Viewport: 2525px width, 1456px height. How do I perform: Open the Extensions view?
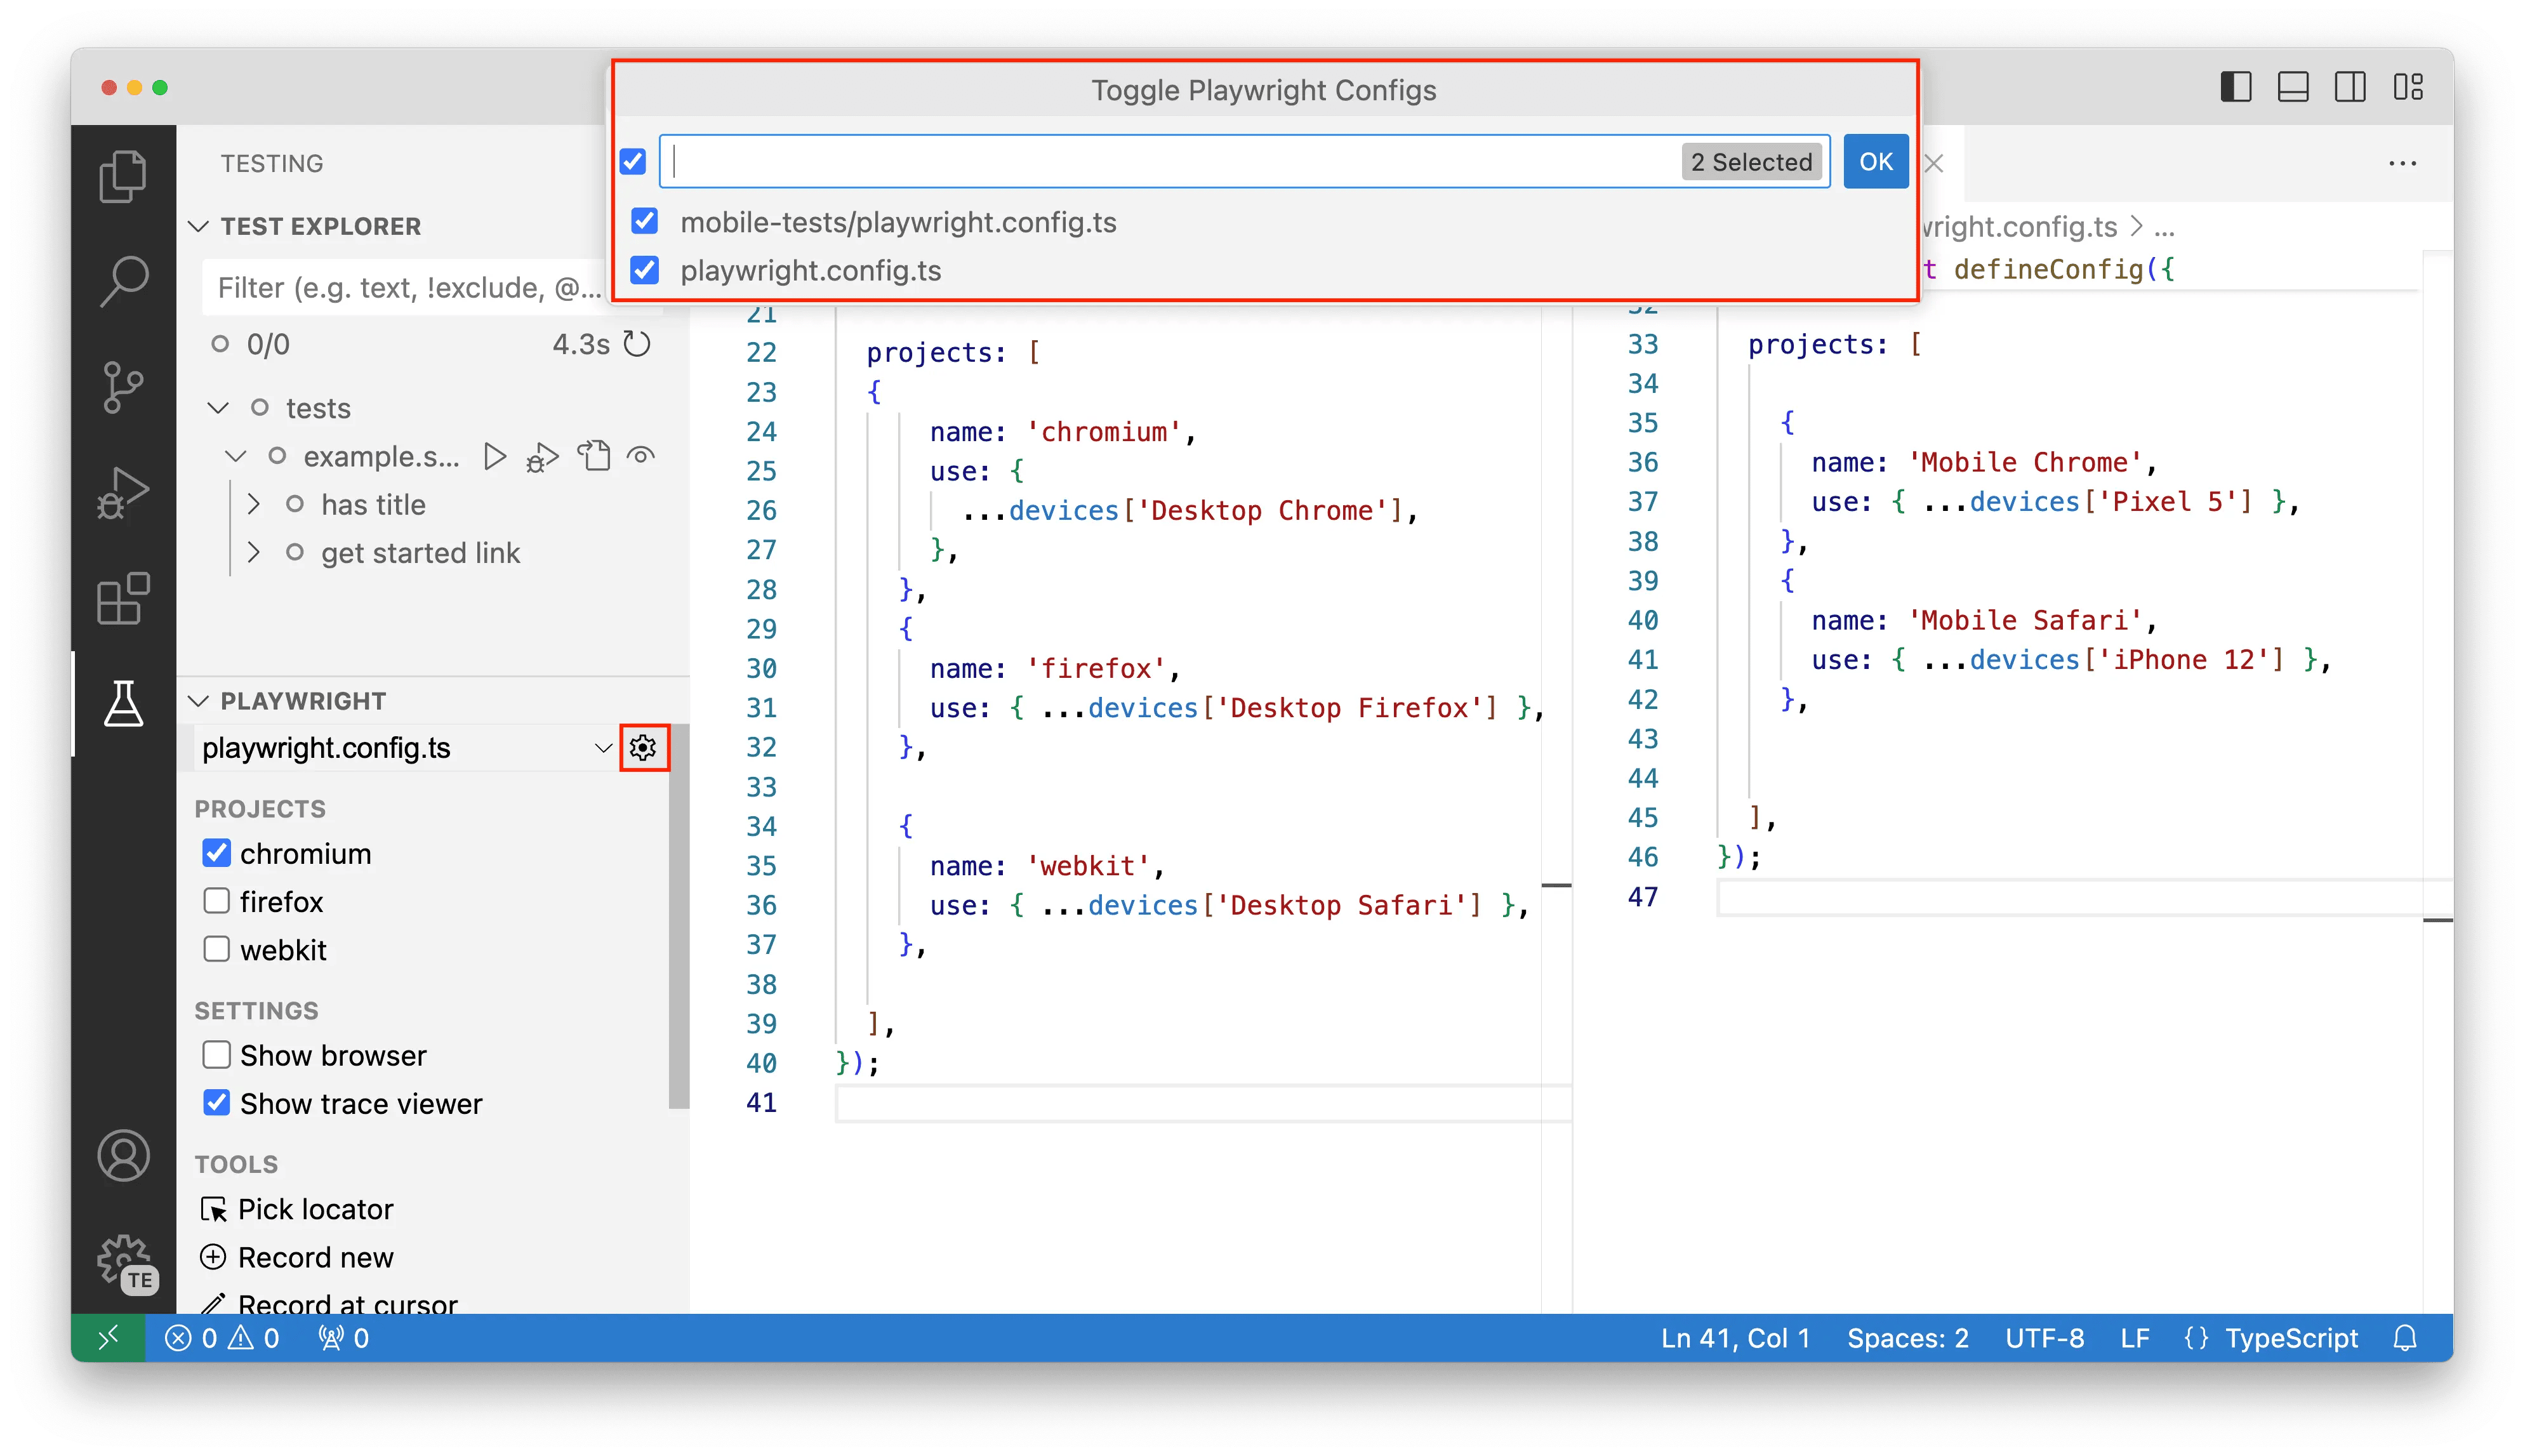(123, 598)
